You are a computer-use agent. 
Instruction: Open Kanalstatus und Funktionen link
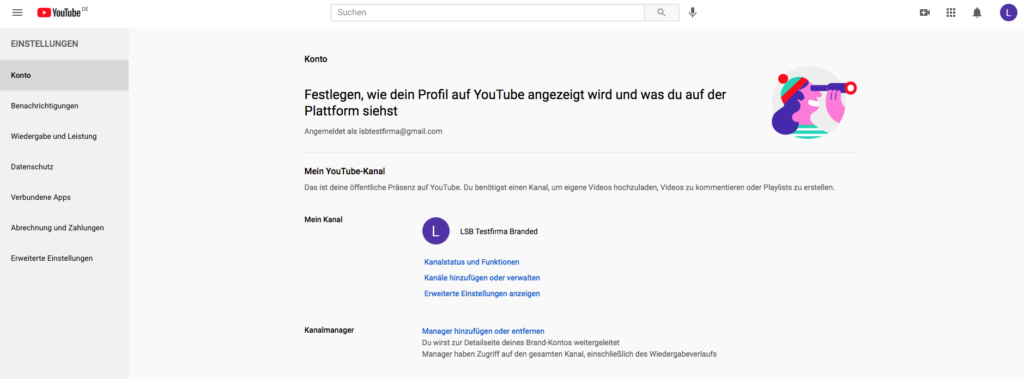tap(472, 262)
